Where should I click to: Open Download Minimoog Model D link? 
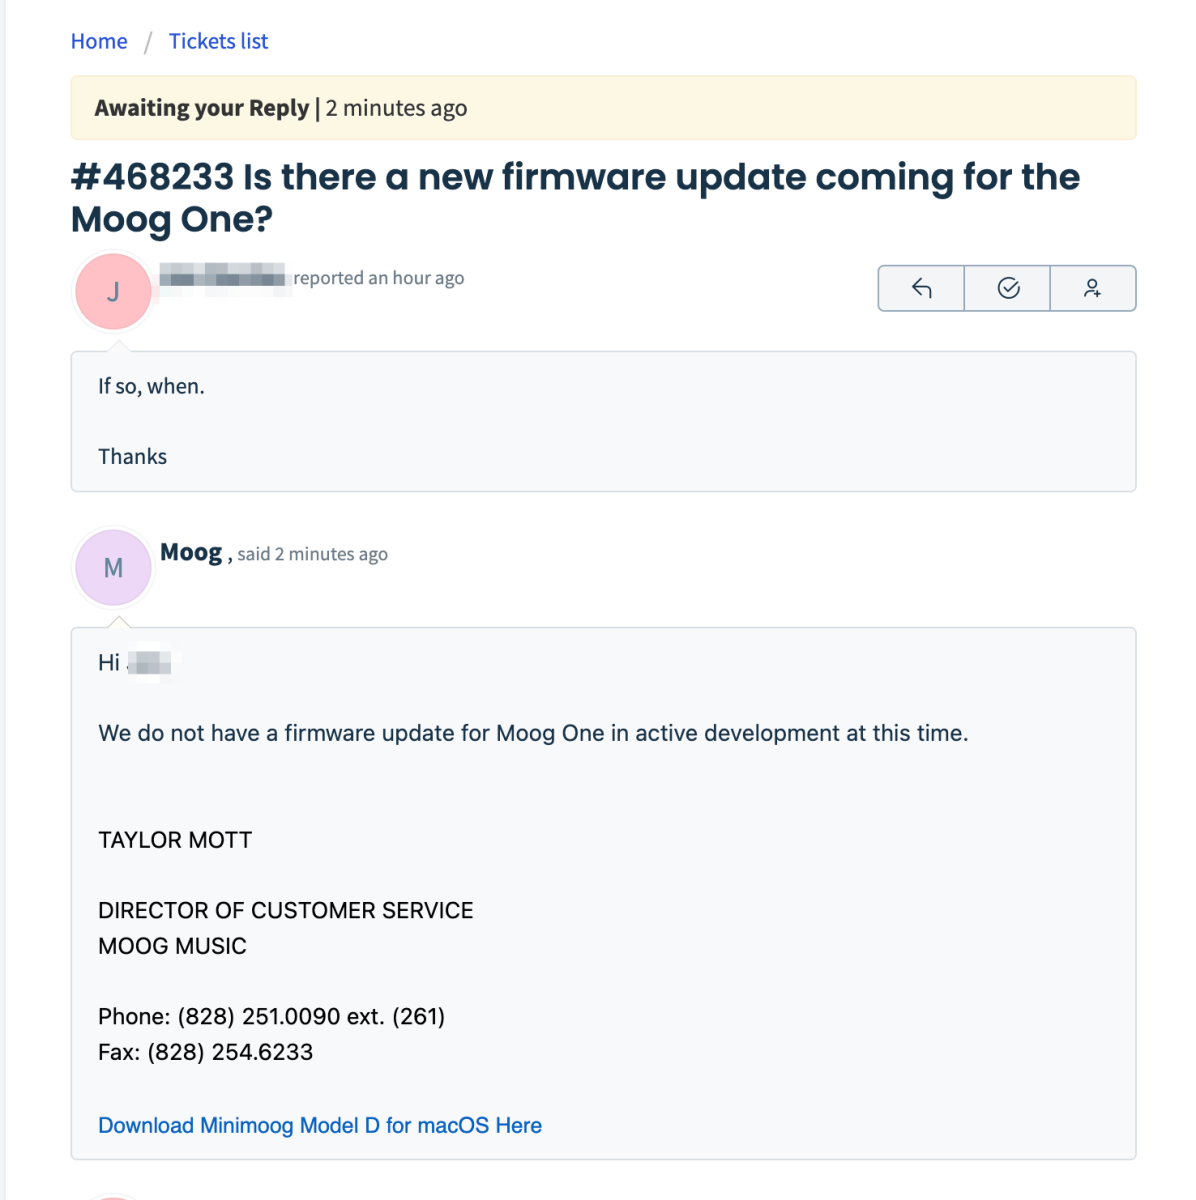pyautogui.click(x=320, y=1125)
